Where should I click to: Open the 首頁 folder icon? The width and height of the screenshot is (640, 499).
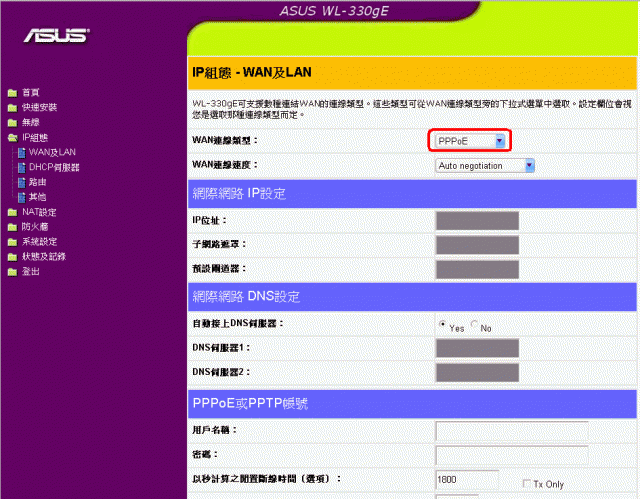click(13, 93)
